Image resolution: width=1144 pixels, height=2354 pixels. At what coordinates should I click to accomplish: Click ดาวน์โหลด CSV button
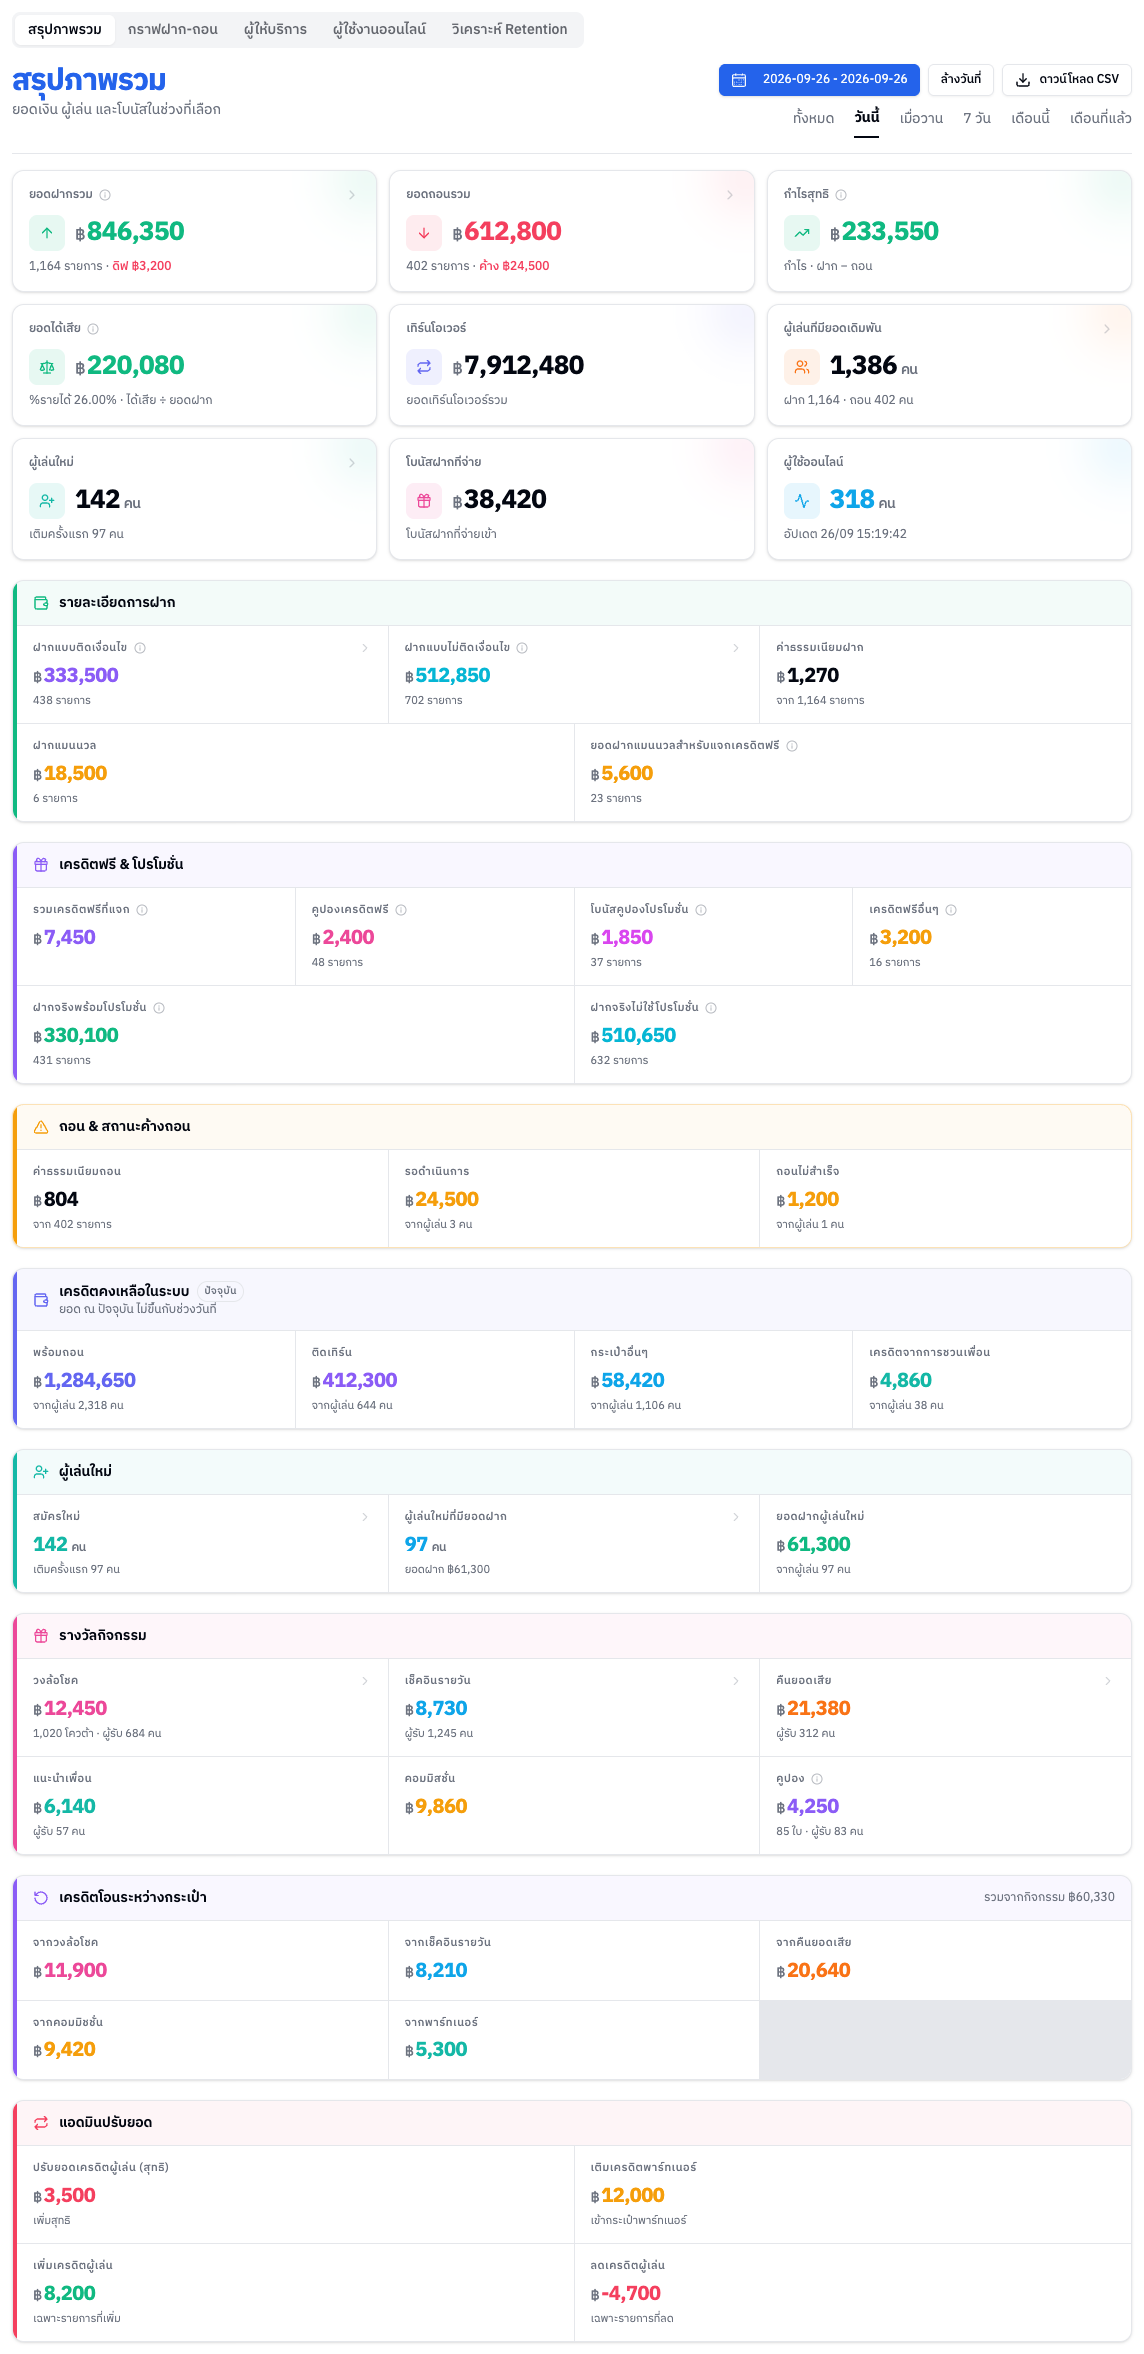click(1067, 80)
